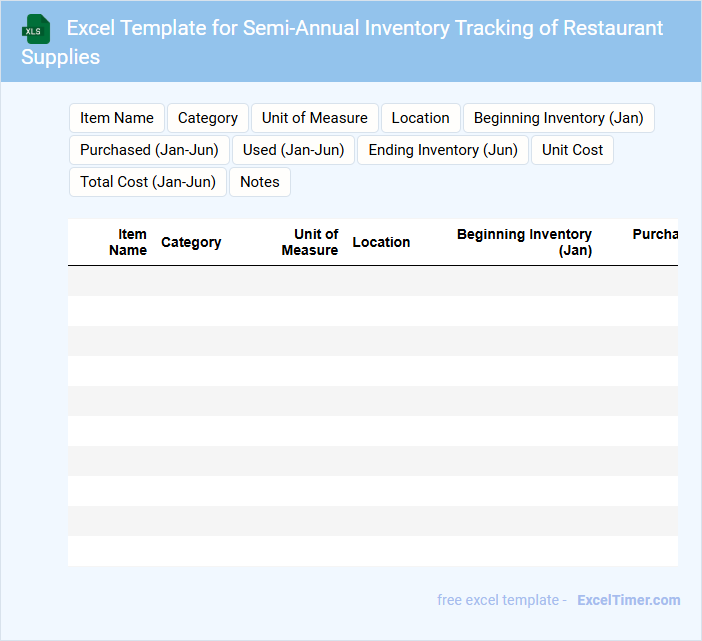Click Beginning Inventory (Jan) tag
702x641 pixels.
558,118
